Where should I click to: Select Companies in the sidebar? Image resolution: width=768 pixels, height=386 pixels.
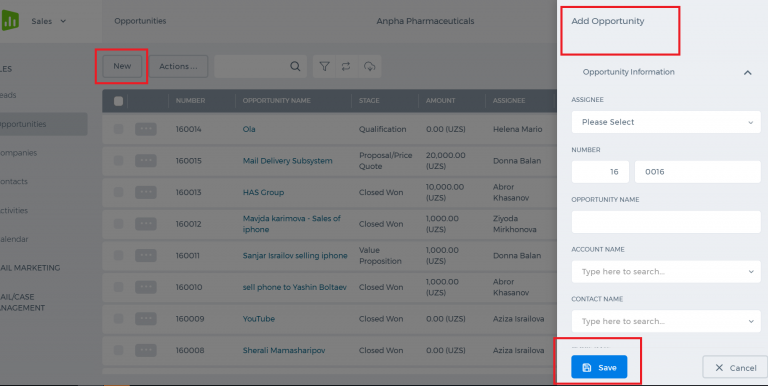click(x=19, y=153)
